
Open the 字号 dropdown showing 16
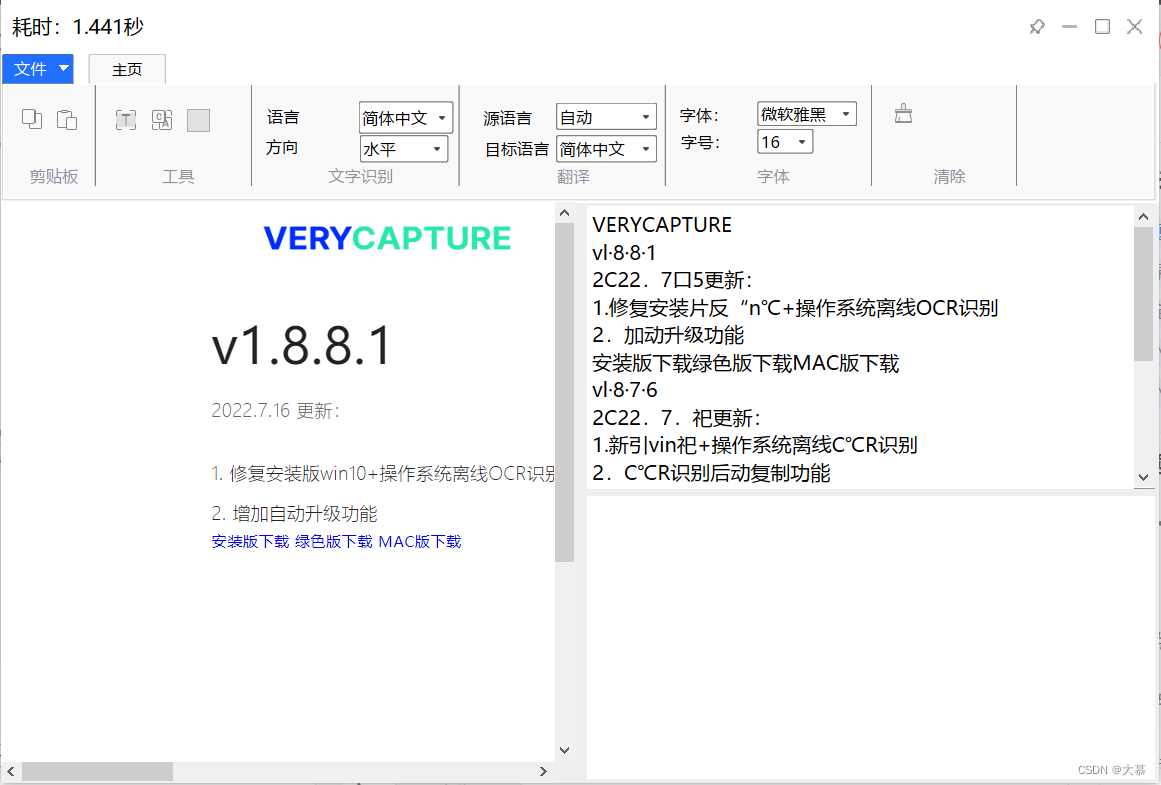point(785,141)
